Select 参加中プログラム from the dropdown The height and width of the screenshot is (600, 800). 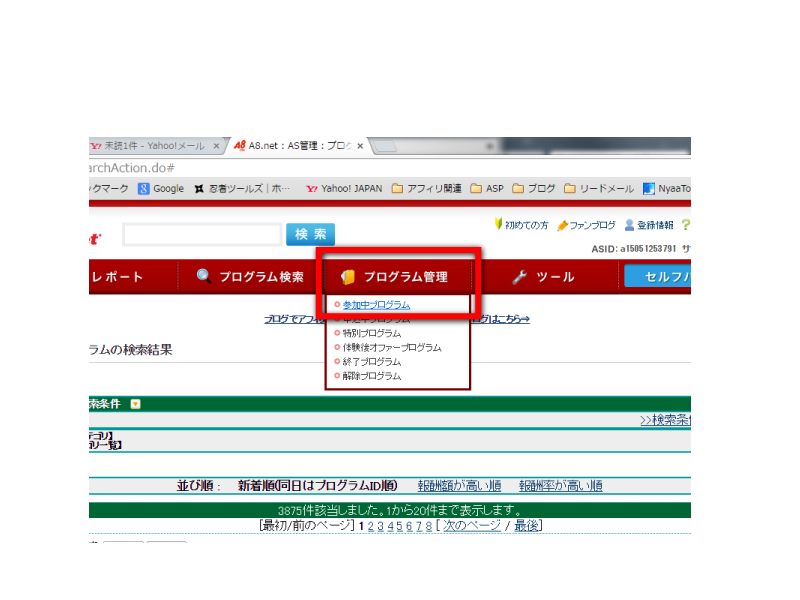click(376, 305)
